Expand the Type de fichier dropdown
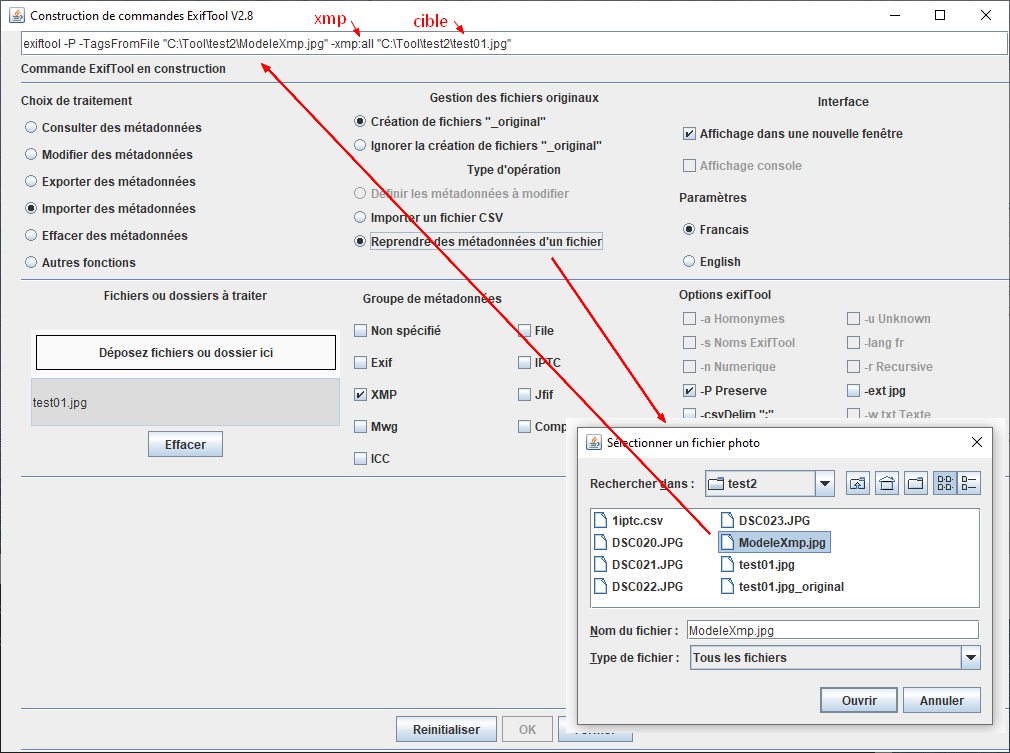The height and width of the screenshot is (753, 1010). coord(971,658)
